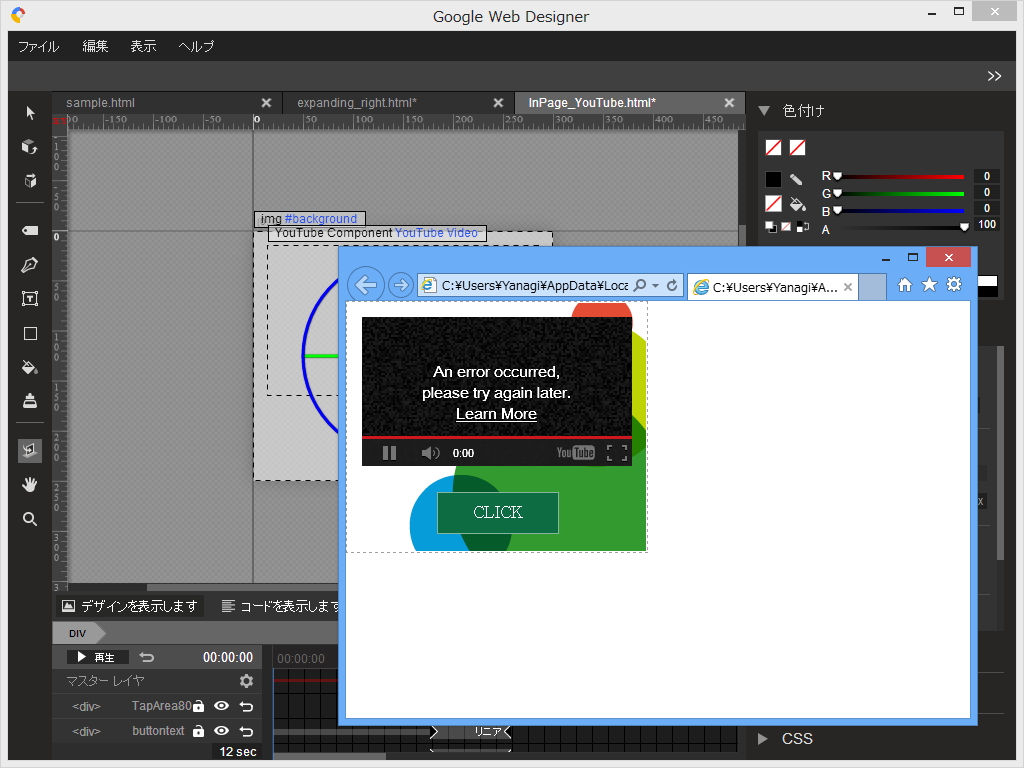Select the YouTube Component label on the stage
This screenshot has height=768, width=1024.
(377, 233)
